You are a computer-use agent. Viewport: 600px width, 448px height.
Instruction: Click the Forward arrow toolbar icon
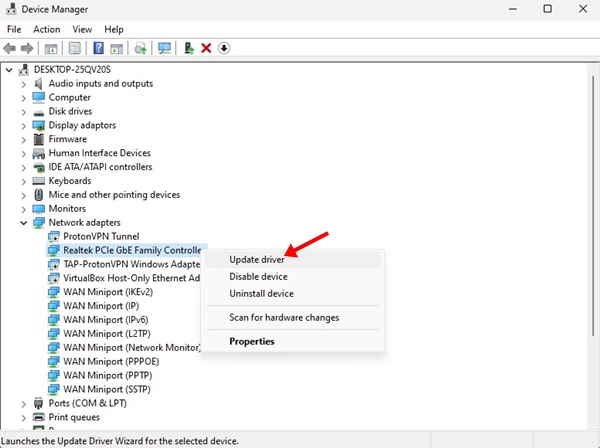[27, 48]
